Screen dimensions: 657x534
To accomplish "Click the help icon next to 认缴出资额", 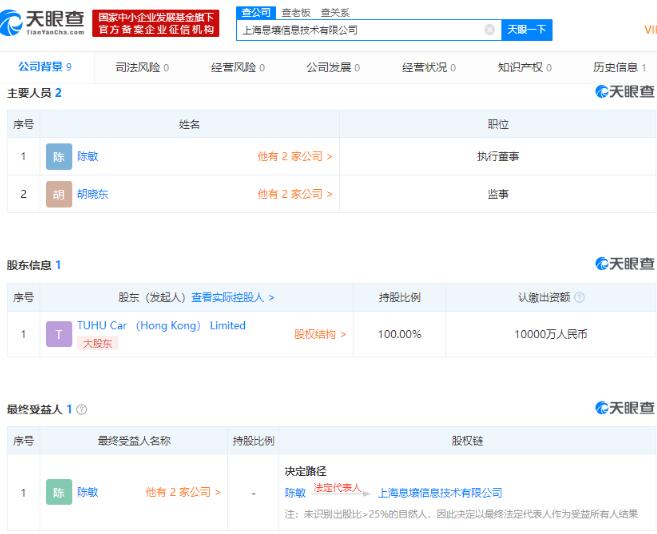I will tap(580, 297).
